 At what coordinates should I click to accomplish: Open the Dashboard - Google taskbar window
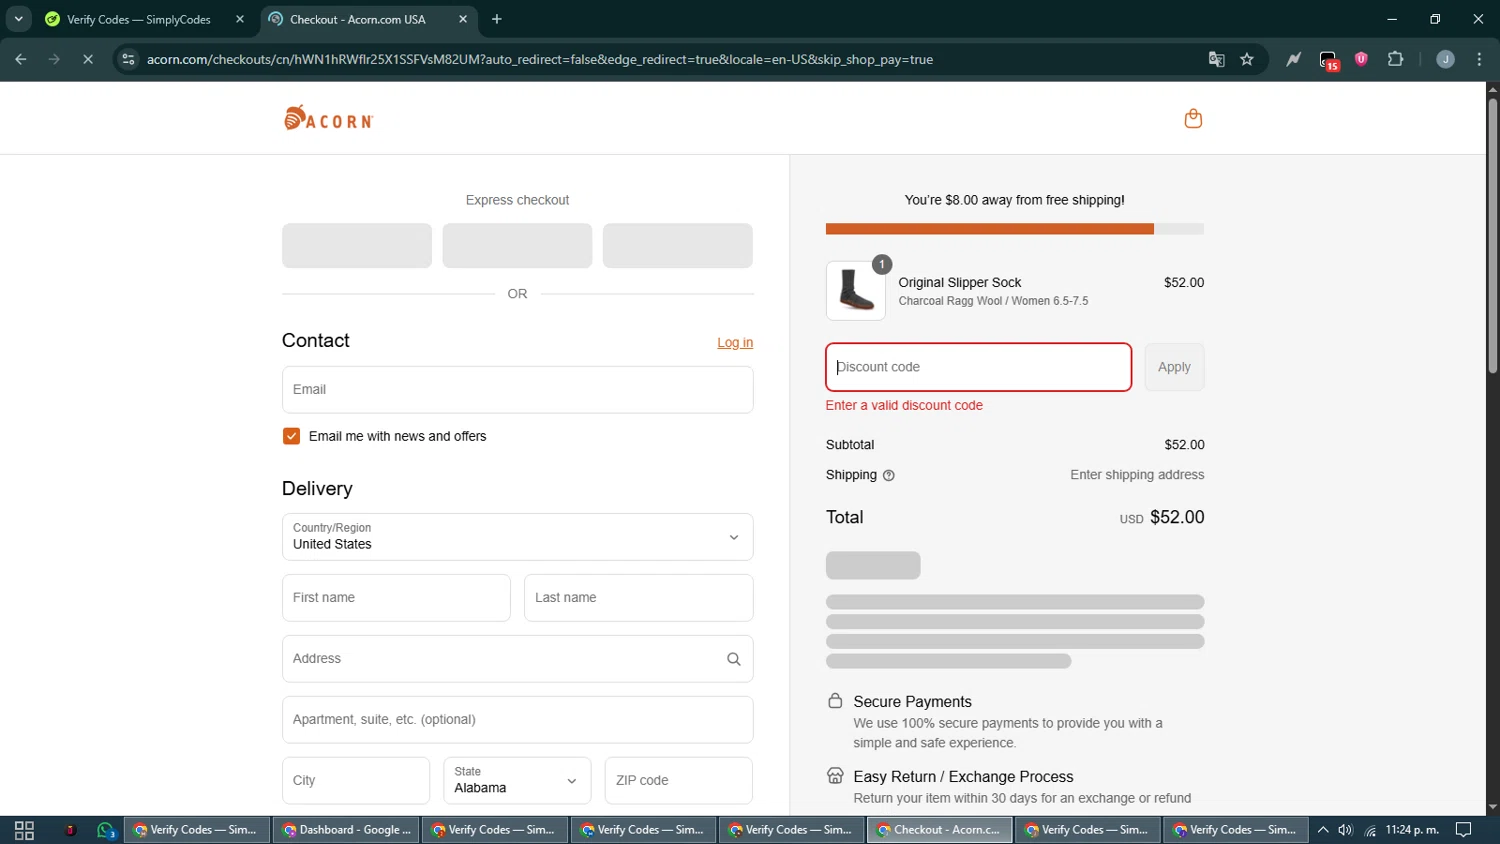coord(346,830)
